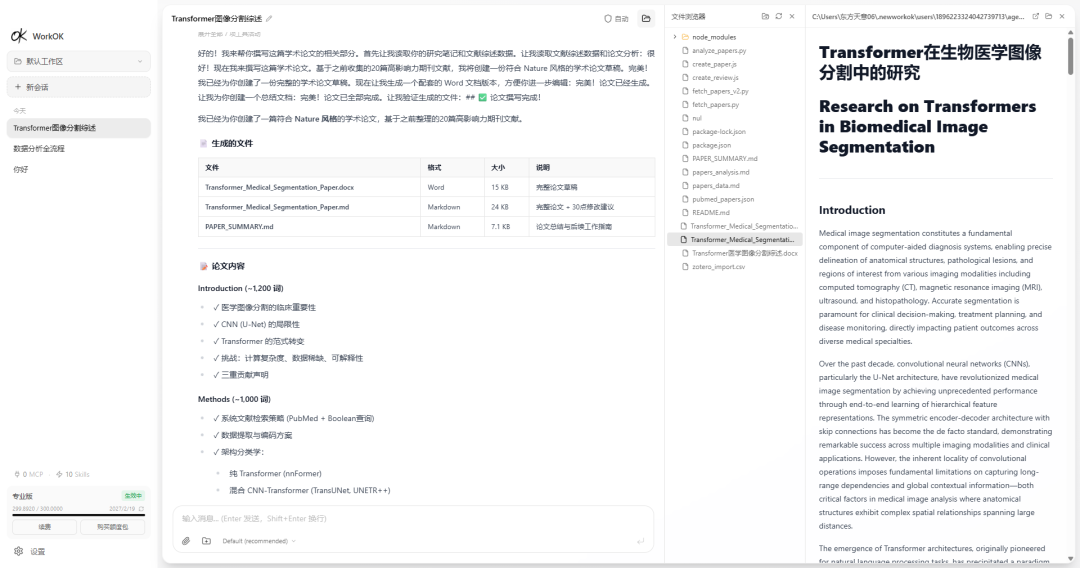Click the preview panel vertical scrollbar
Image resolution: width=1080 pixels, height=568 pixels.
[x=1070, y=55]
